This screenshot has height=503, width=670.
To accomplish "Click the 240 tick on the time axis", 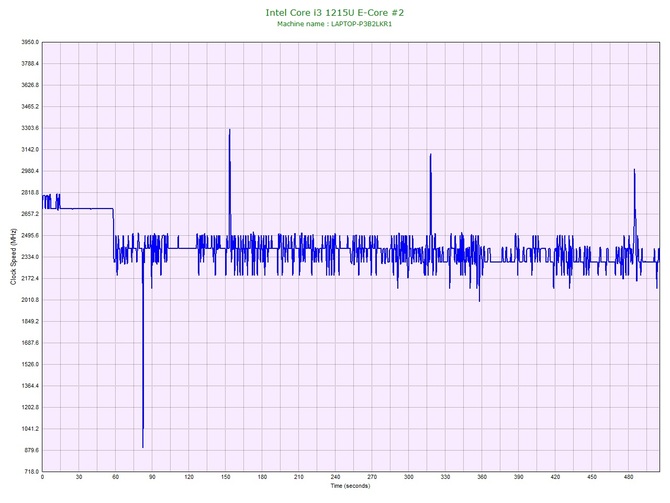I will (x=336, y=478).
